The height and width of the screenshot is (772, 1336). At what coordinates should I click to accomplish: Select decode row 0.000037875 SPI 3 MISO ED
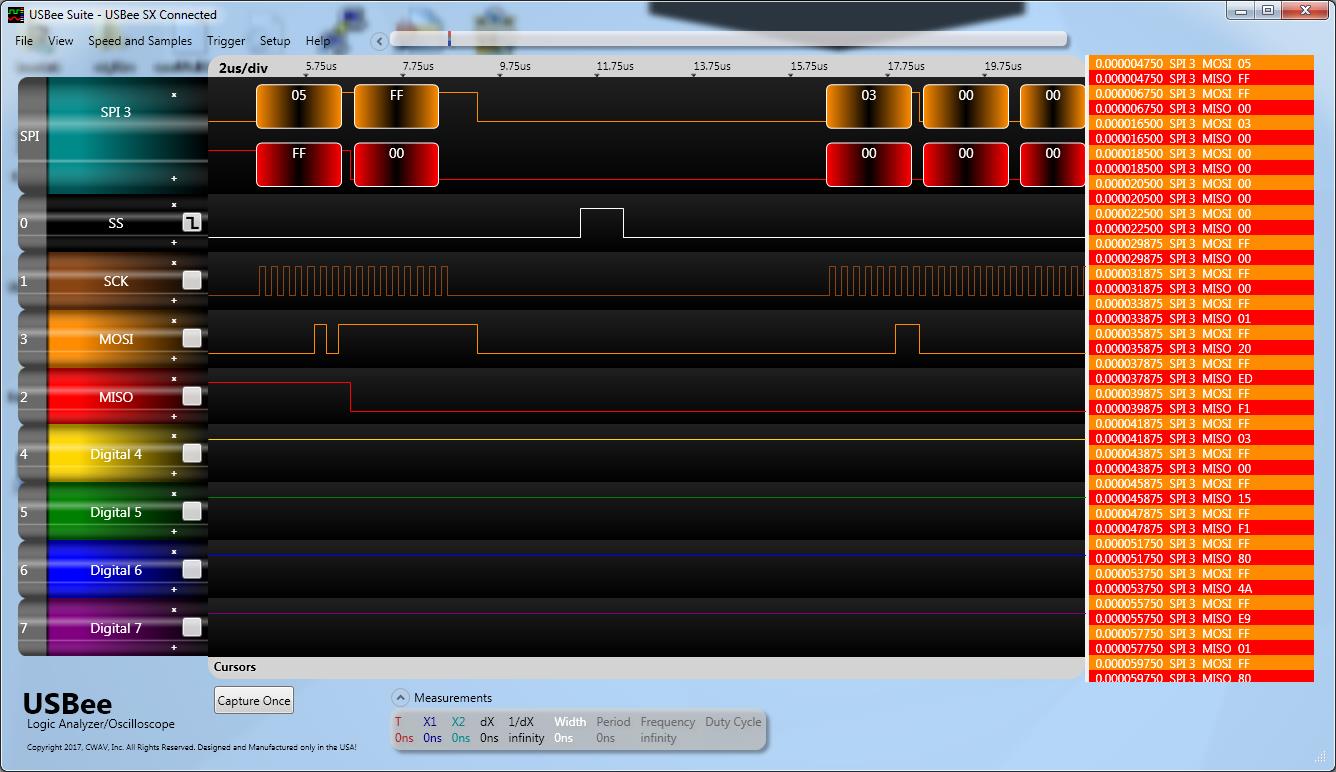(1200, 378)
